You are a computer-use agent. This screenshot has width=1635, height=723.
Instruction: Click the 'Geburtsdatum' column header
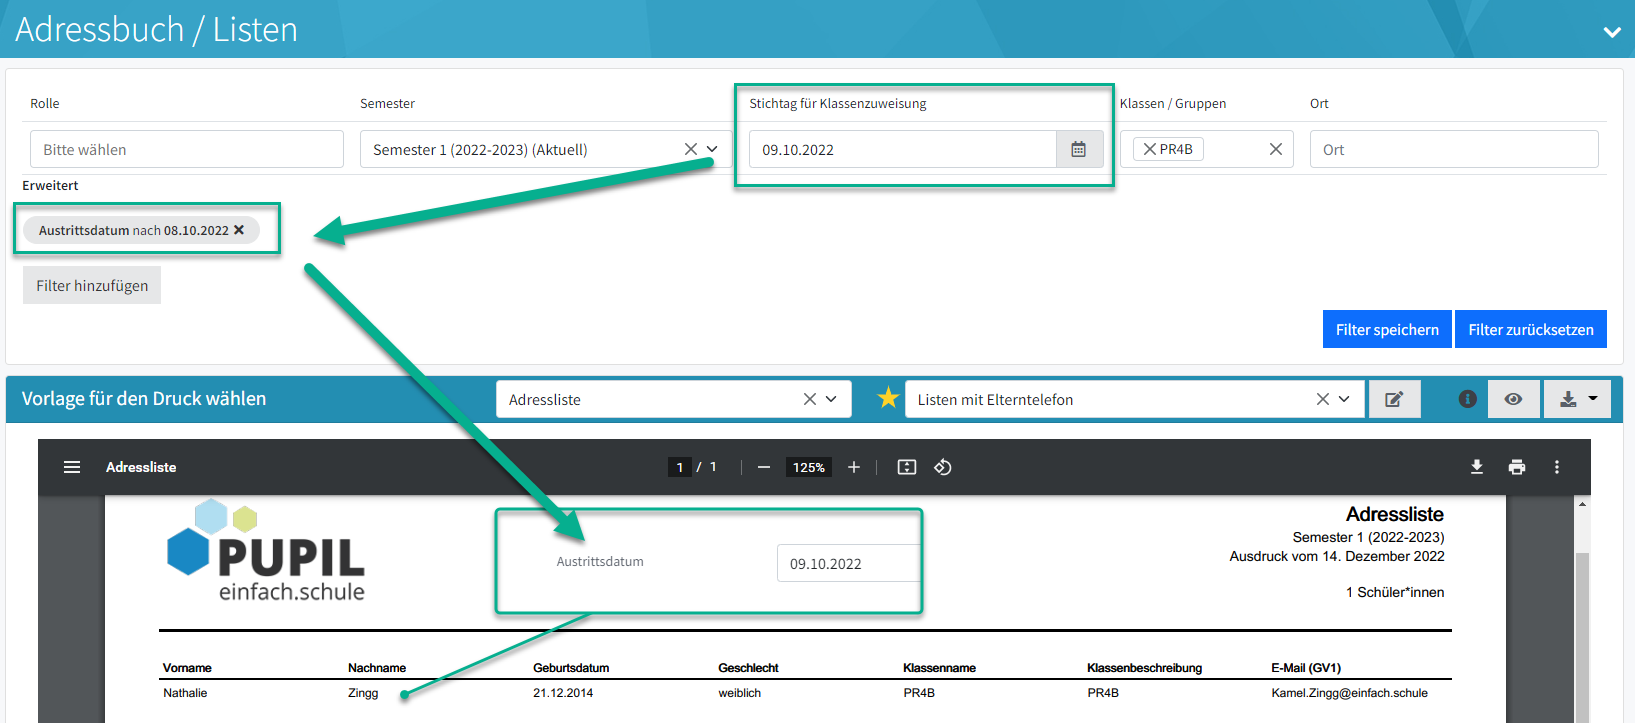[571, 668]
